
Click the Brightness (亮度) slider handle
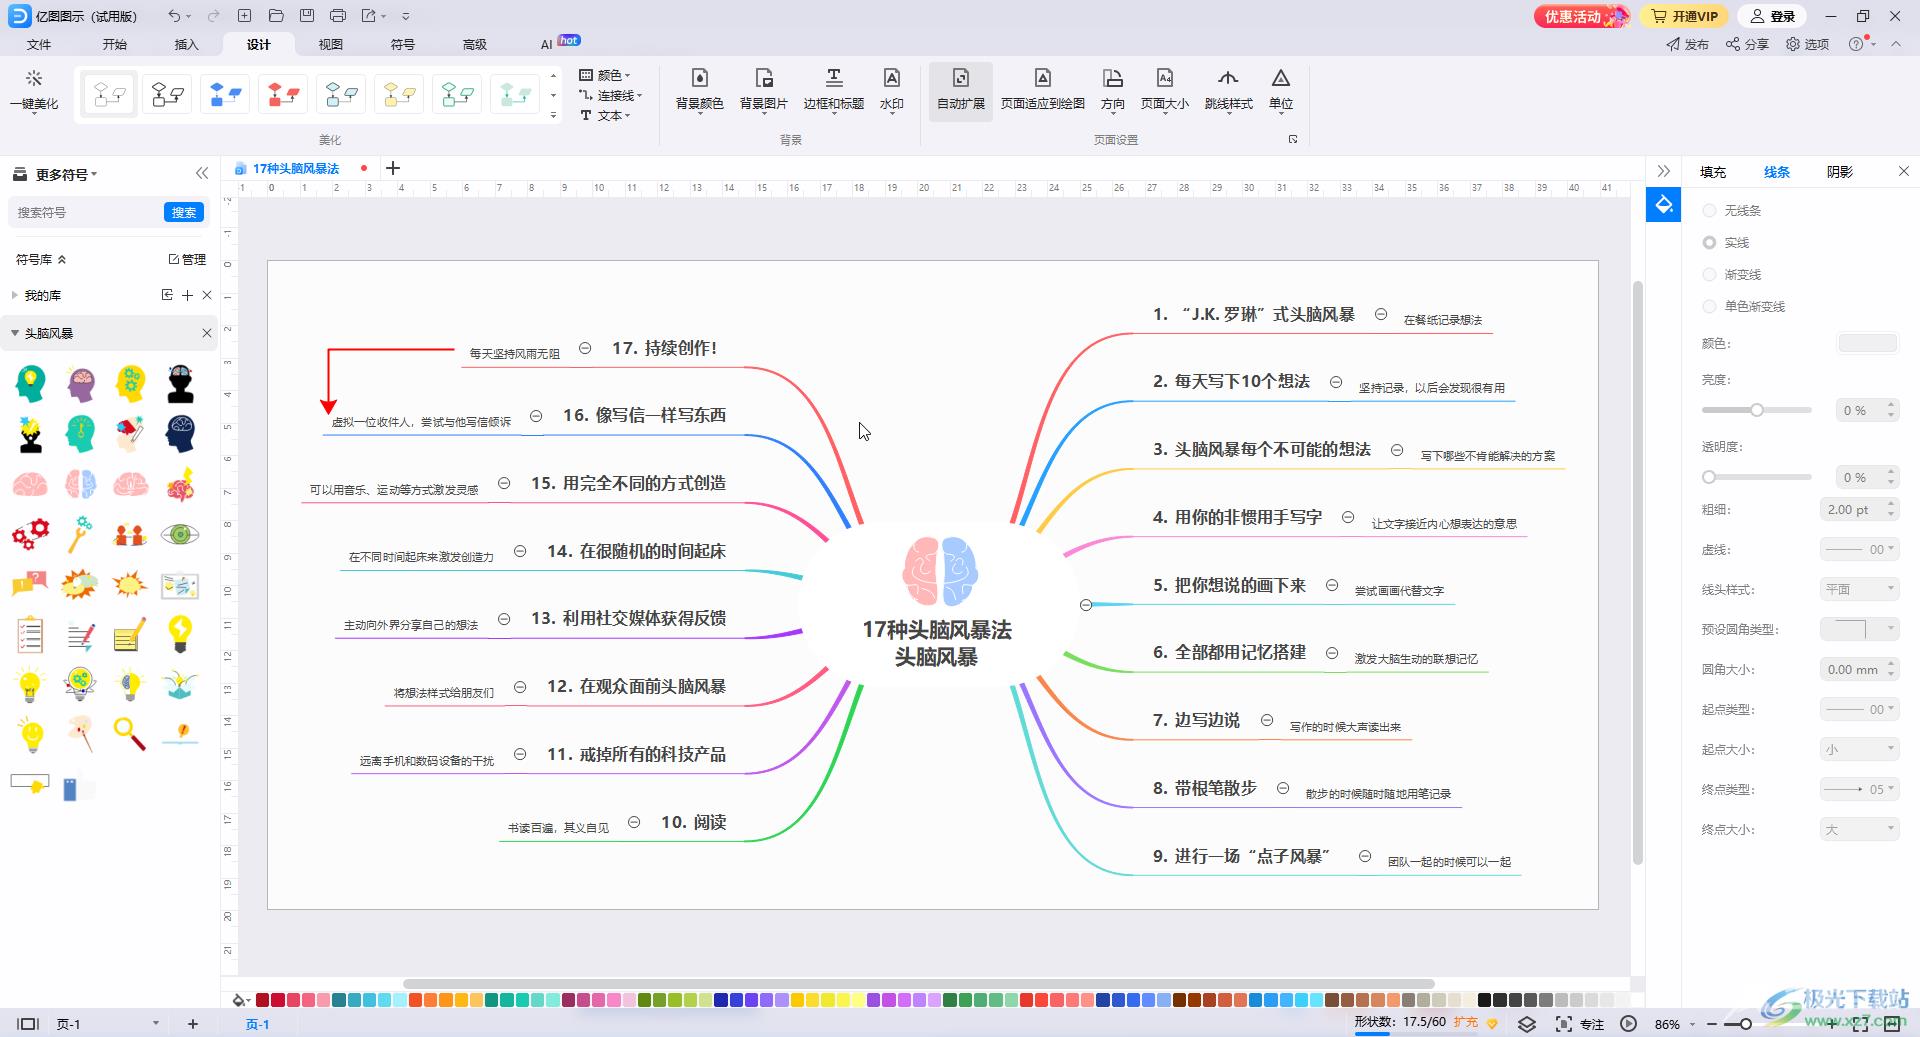pyautogui.click(x=1756, y=410)
